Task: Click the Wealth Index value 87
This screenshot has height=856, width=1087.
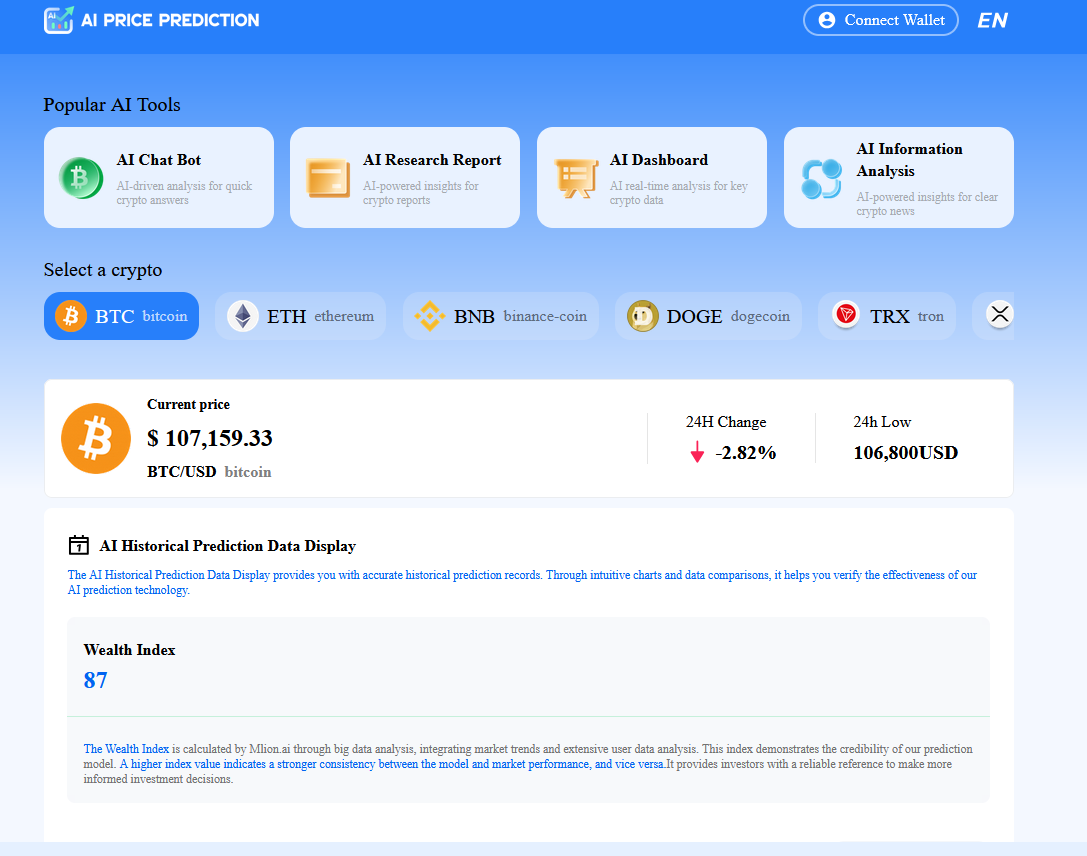Action: tap(96, 681)
